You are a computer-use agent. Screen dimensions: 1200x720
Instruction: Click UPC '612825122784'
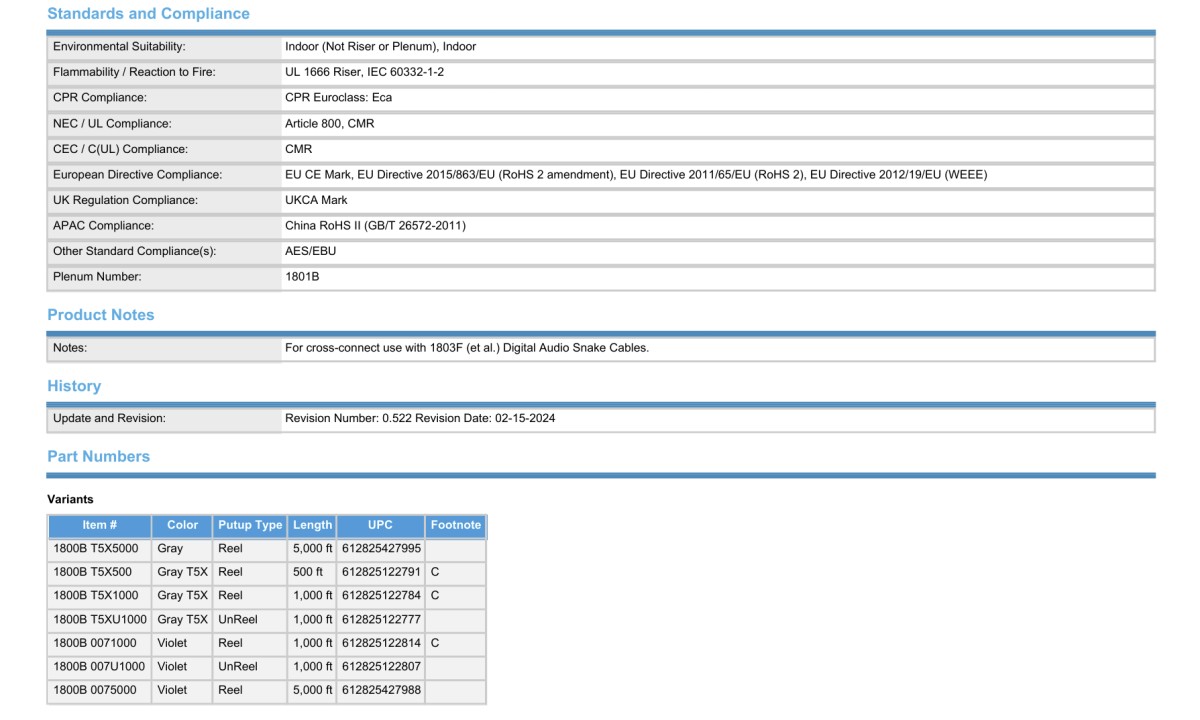(x=381, y=596)
